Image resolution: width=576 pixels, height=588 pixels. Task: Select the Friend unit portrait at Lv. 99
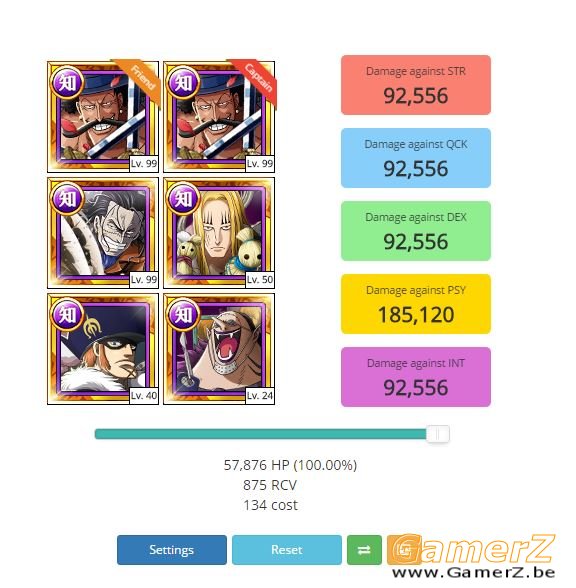point(103,117)
